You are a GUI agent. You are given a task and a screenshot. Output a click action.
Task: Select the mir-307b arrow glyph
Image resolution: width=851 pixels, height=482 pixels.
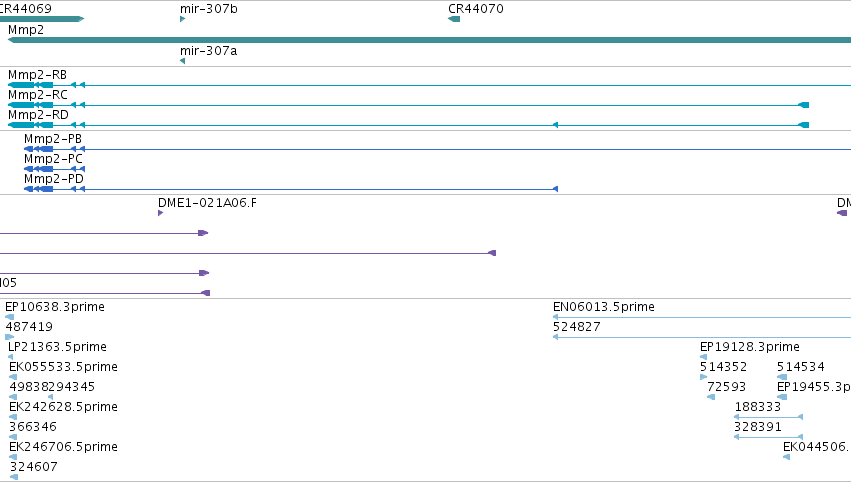point(183,19)
